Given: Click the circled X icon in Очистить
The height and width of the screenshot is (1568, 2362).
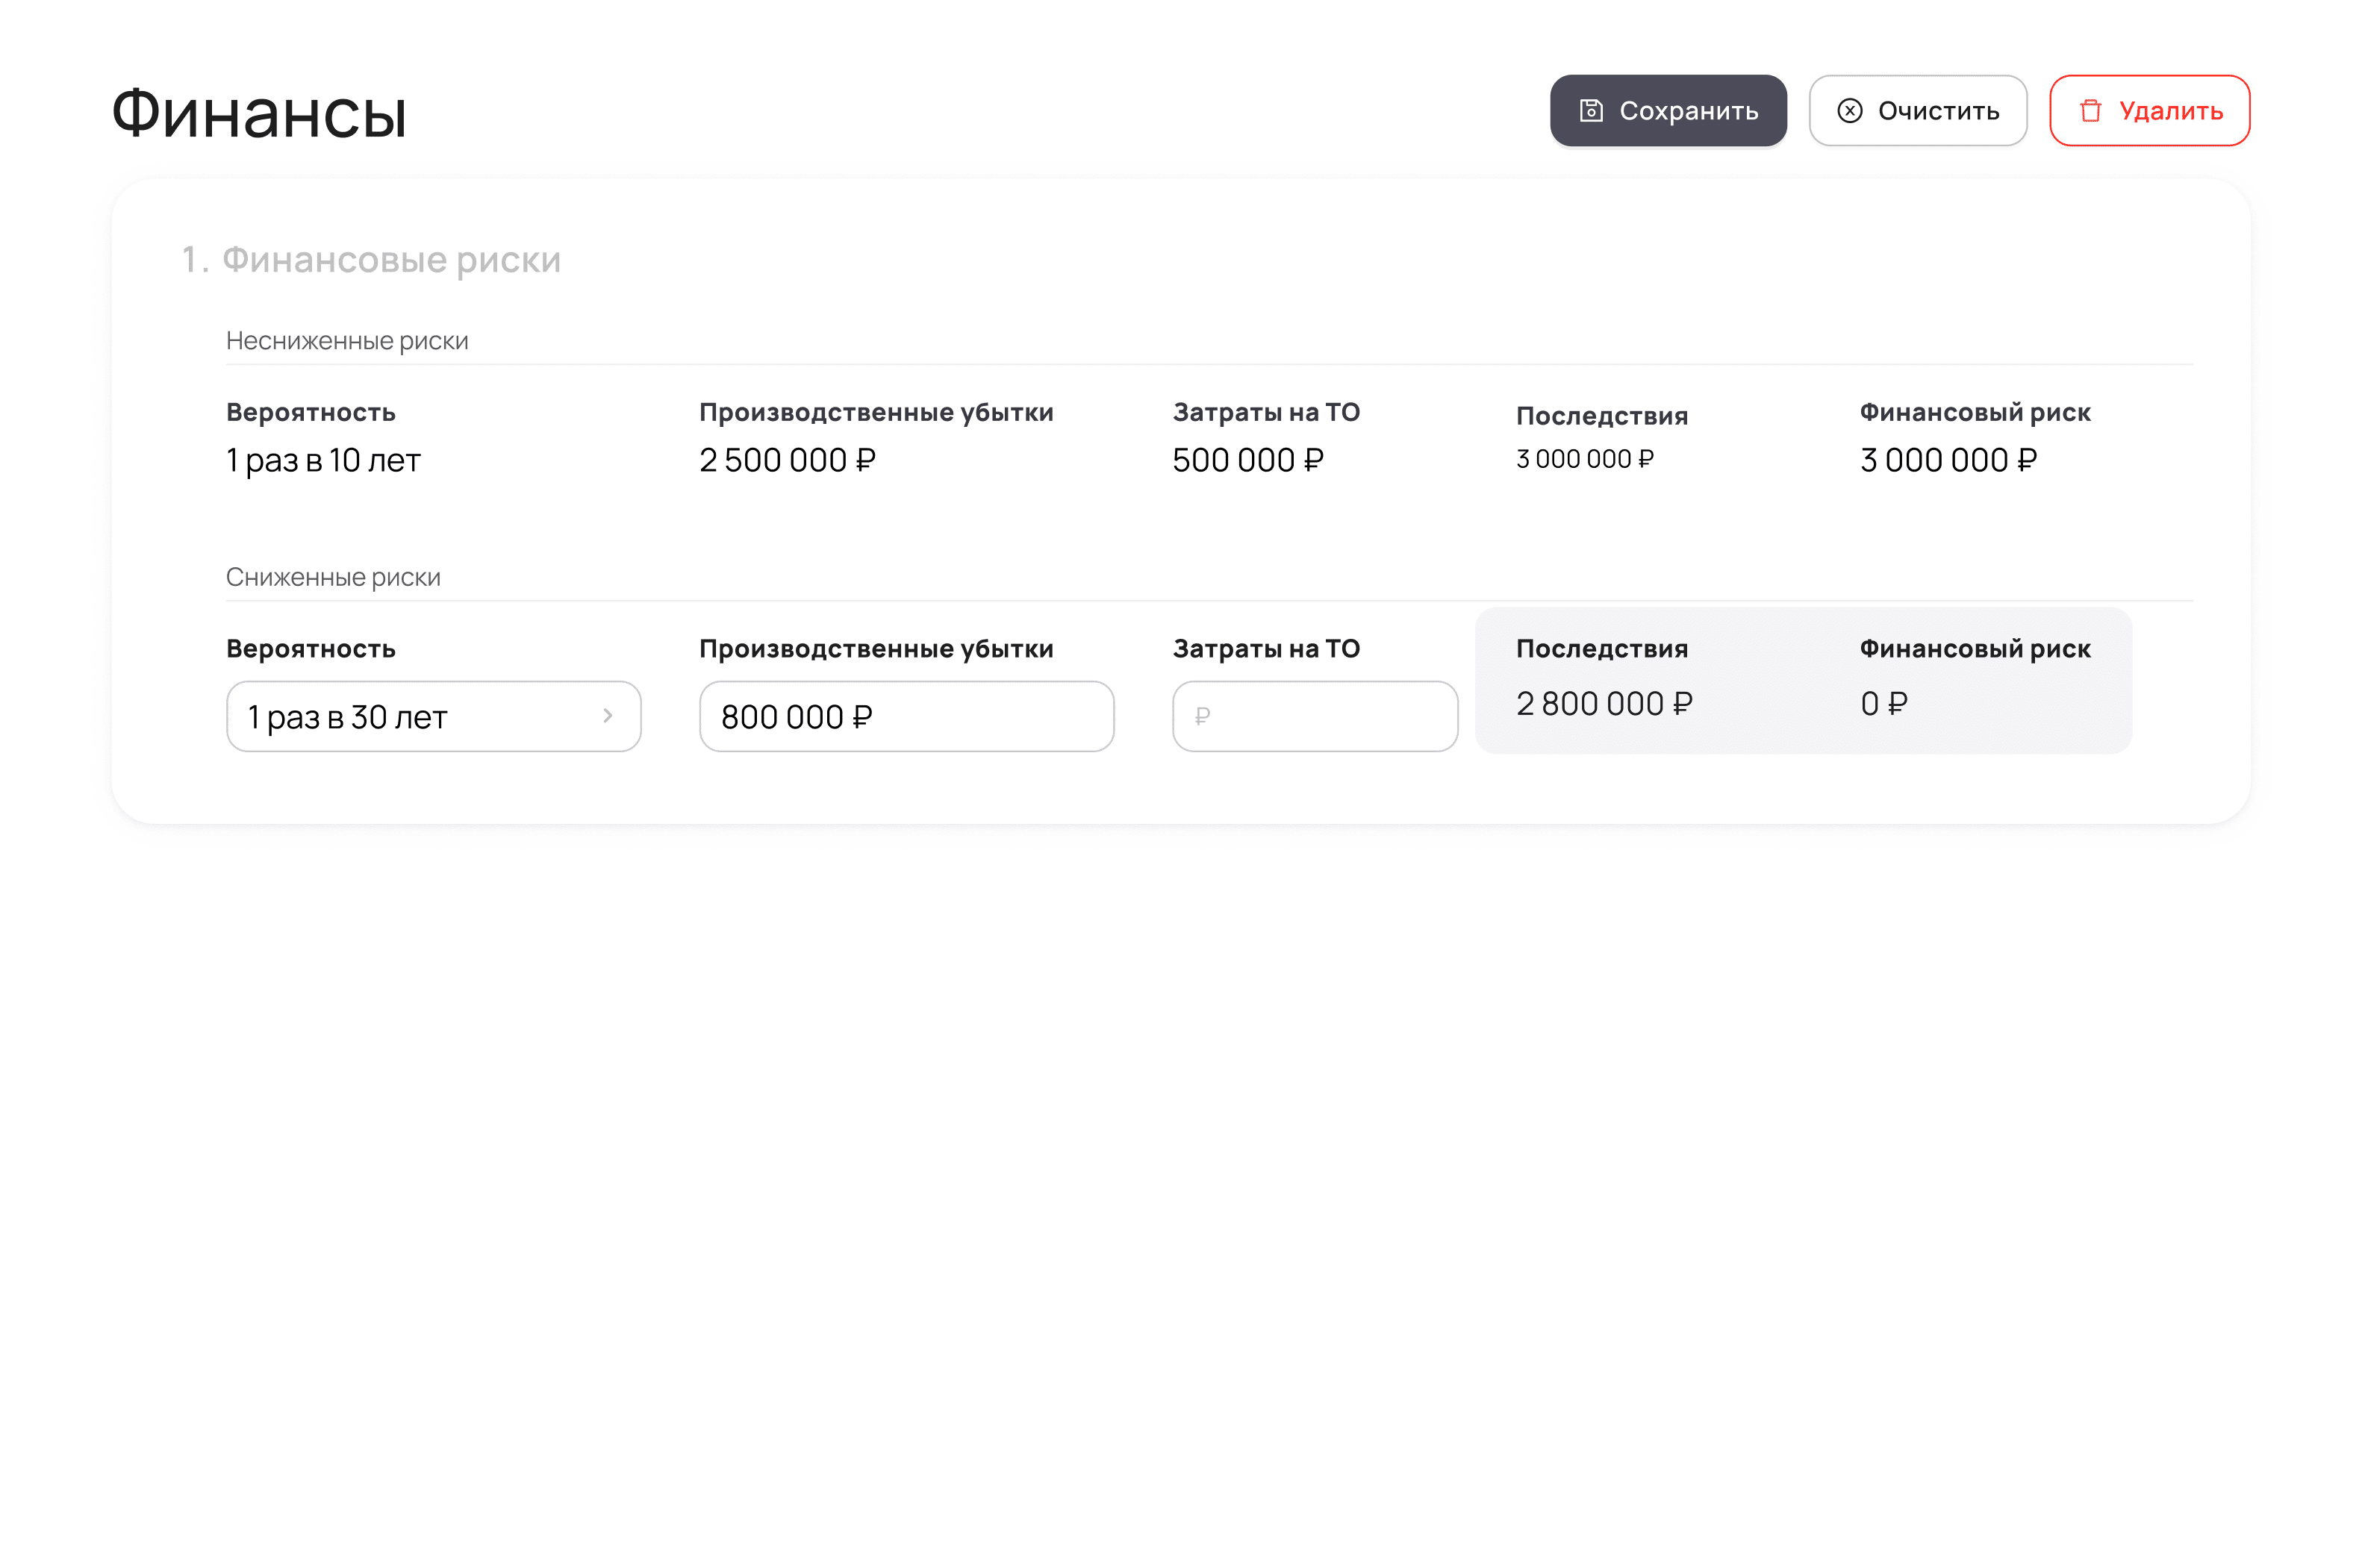Looking at the screenshot, I should pyautogui.click(x=1850, y=111).
